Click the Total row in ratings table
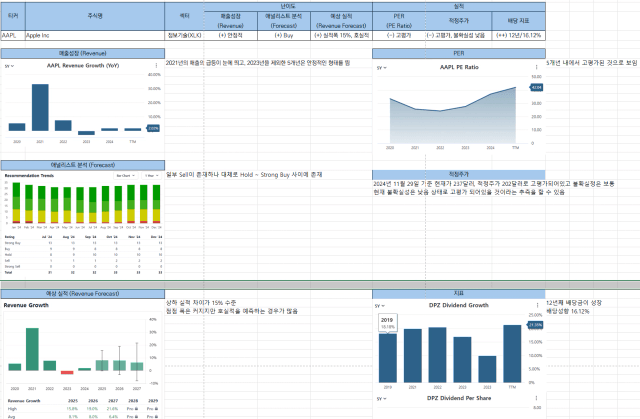The width and height of the screenshot is (640, 419). (x=83, y=272)
